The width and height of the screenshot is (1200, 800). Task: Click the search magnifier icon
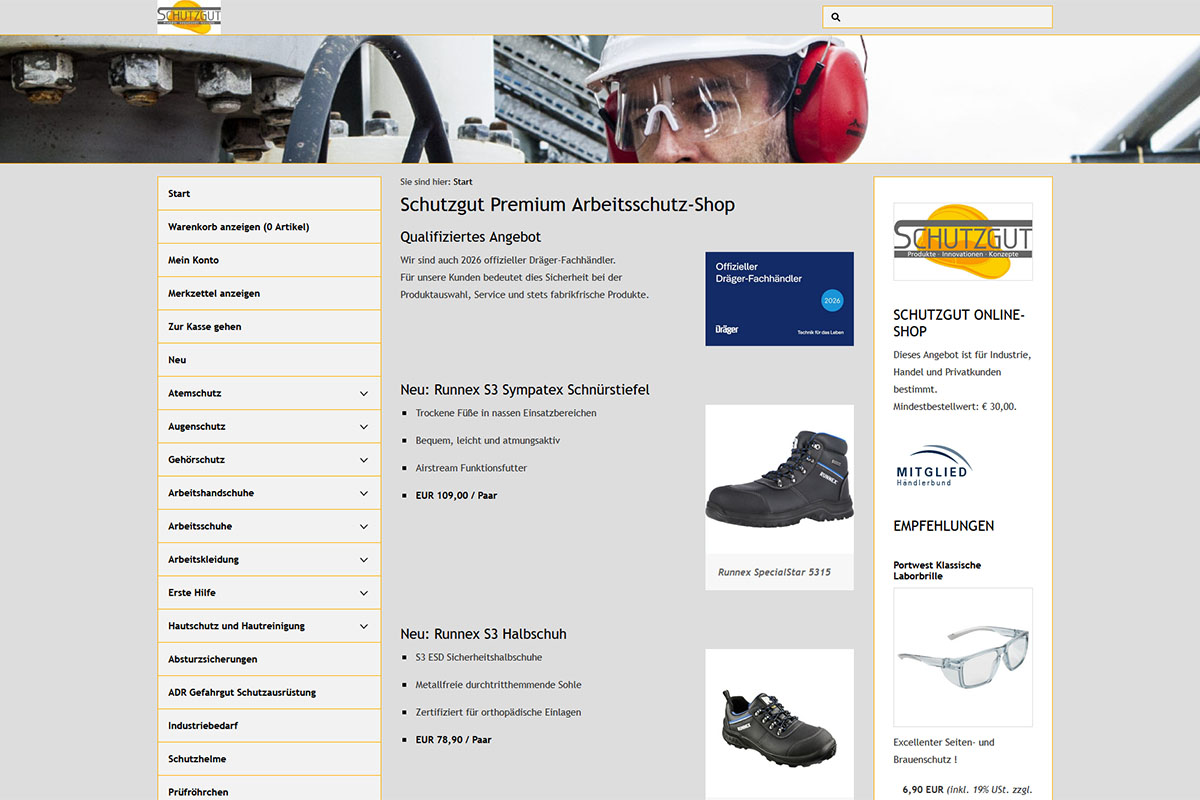coord(836,17)
